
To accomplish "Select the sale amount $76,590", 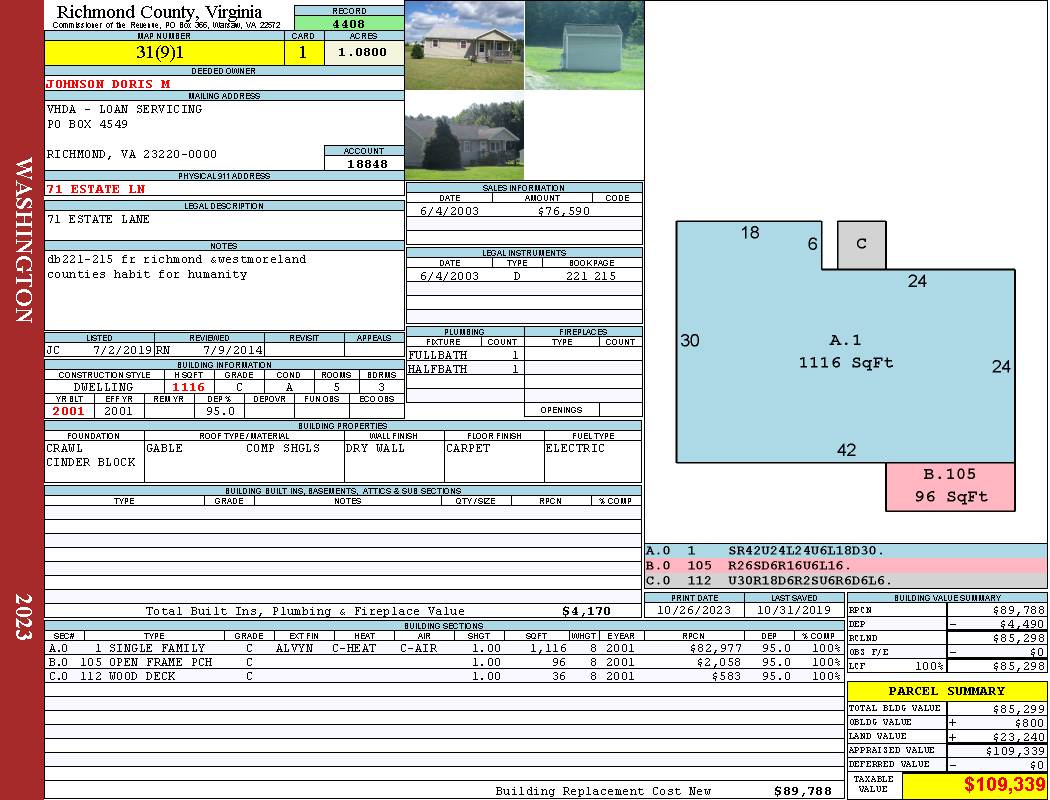I will (x=563, y=211).
